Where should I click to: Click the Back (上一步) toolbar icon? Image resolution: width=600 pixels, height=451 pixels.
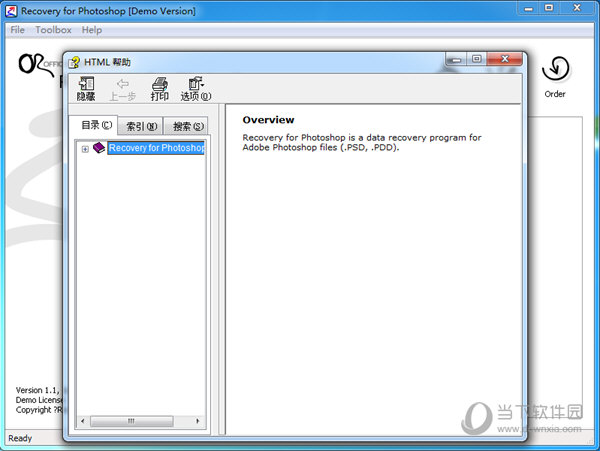tap(122, 89)
